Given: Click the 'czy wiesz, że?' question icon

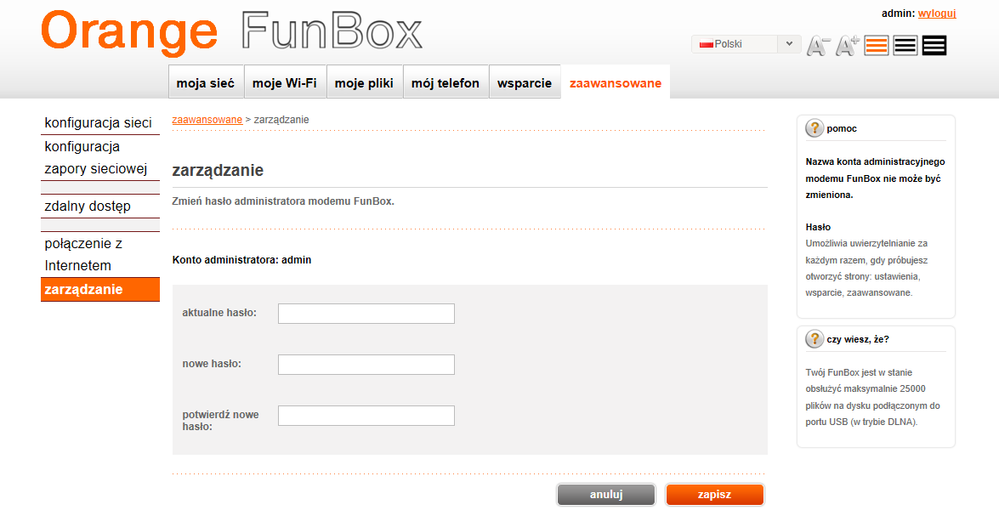Looking at the screenshot, I should 814,339.
